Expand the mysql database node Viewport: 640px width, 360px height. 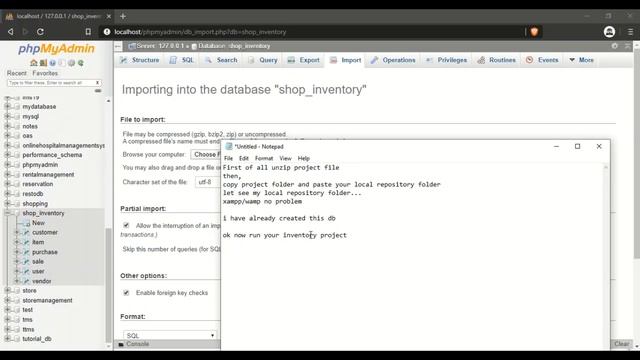tap(7, 116)
